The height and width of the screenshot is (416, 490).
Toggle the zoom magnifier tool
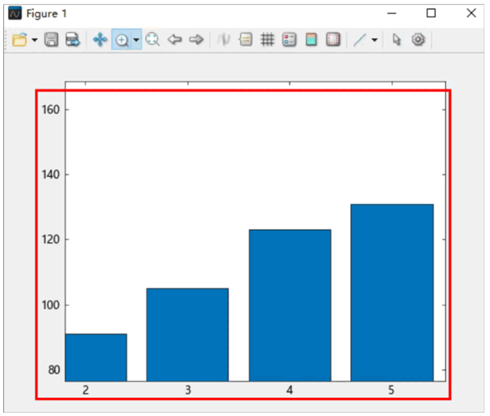pyautogui.click(x=122, y=40)
